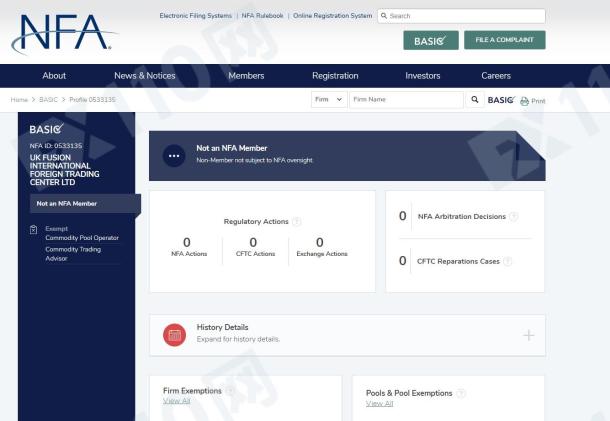Click the help icon beside CFTC Reparations Cases
The width and height of the screenshot is (610, 421).
[507, 261]
